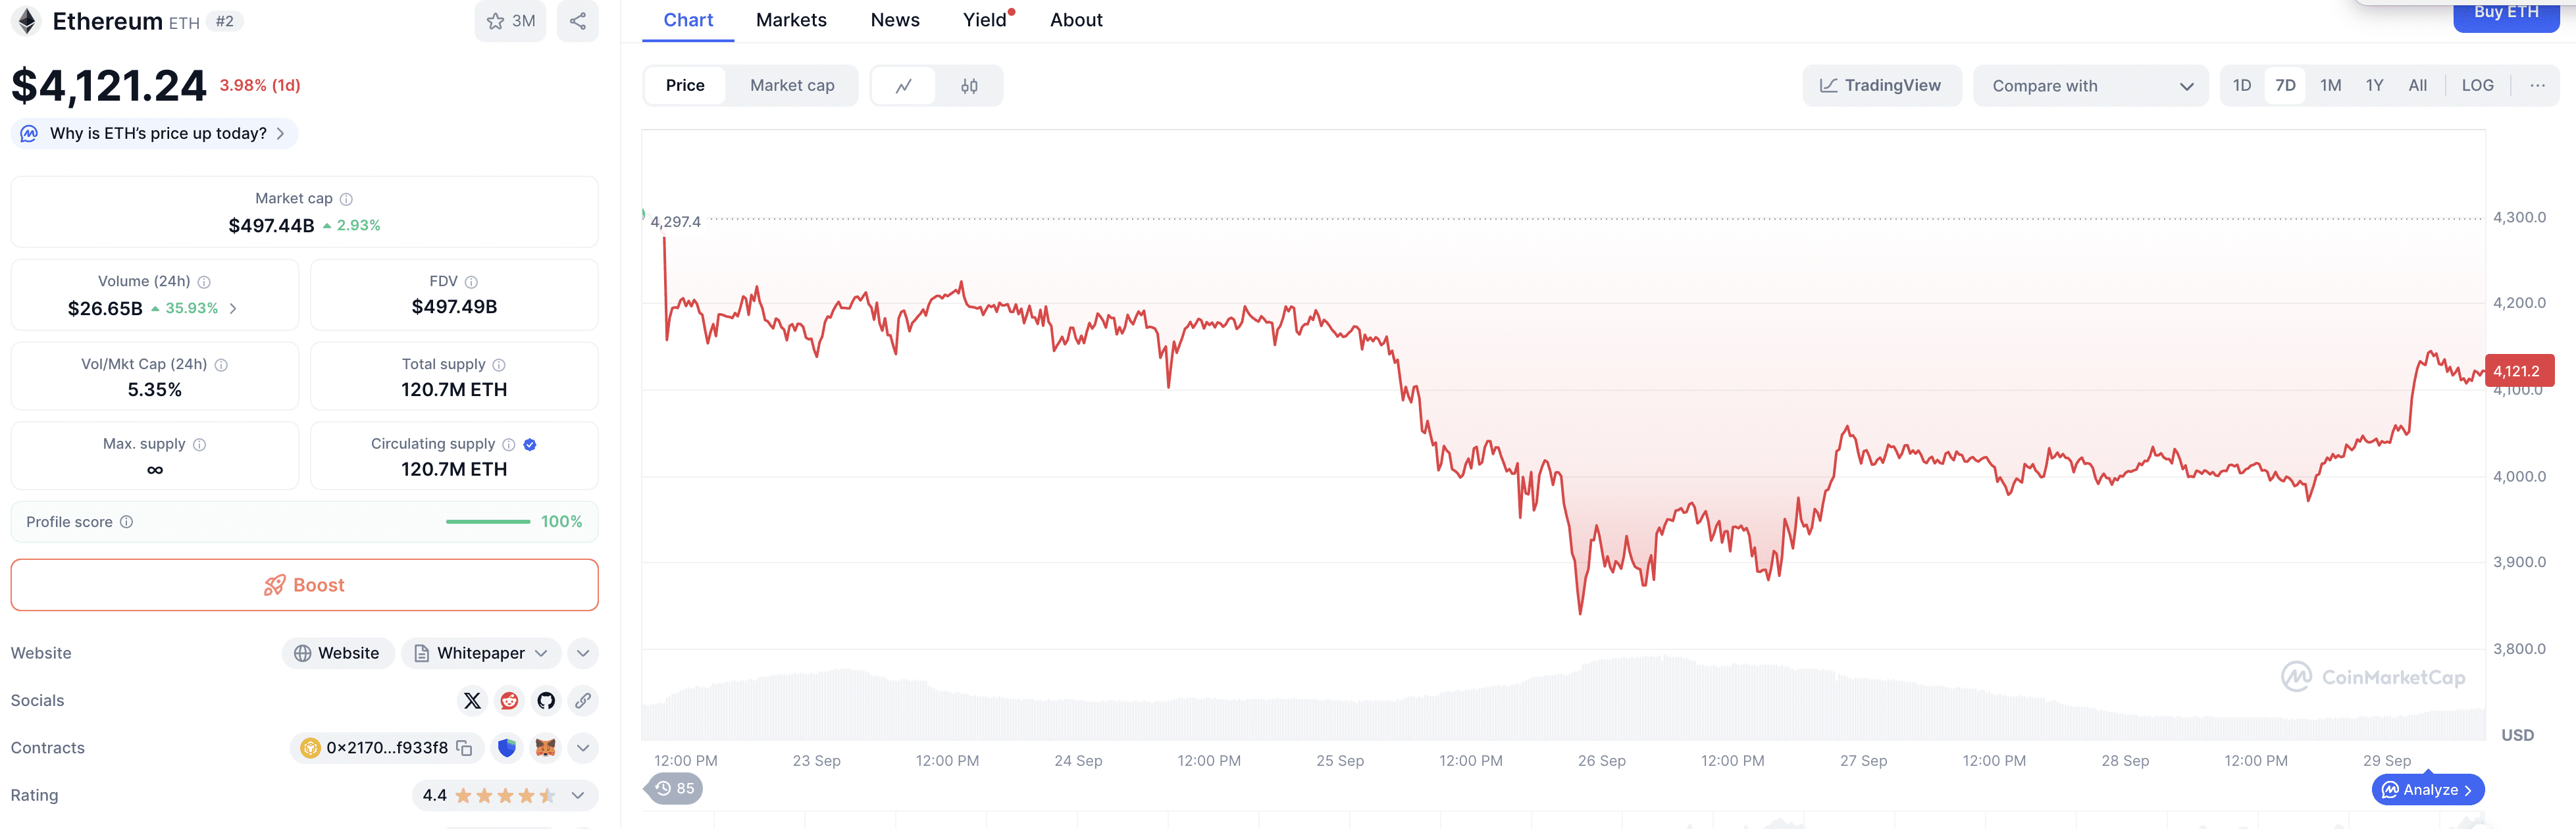Screen dimensions: 2576x829
Task: Enable the LOG scale toggle
Action: click(x=2477, y=85)
